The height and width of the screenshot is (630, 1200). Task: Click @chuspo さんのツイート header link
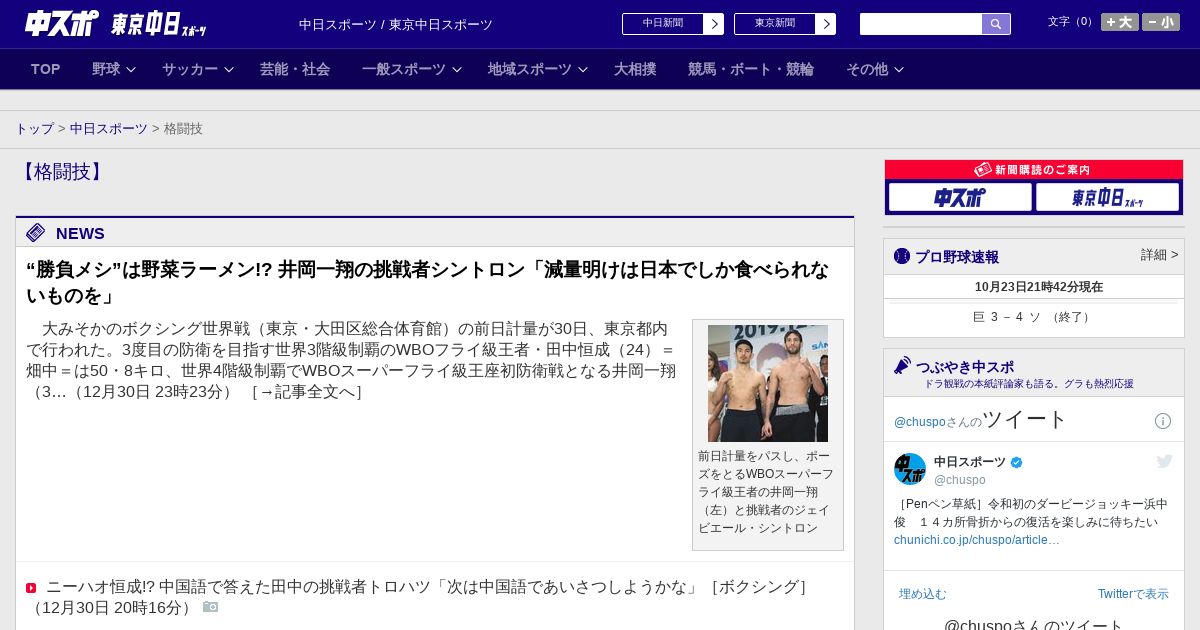(981, 419)
